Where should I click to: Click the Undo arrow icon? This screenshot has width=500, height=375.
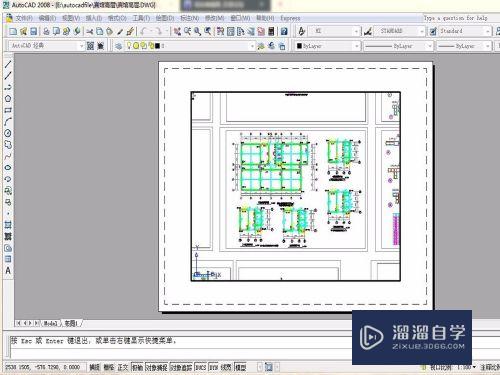coord(143,31)
